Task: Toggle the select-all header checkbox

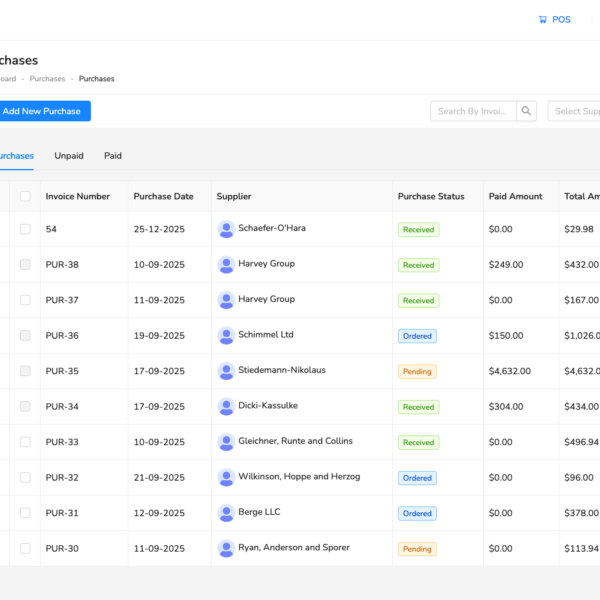Action: pos(25,196)
